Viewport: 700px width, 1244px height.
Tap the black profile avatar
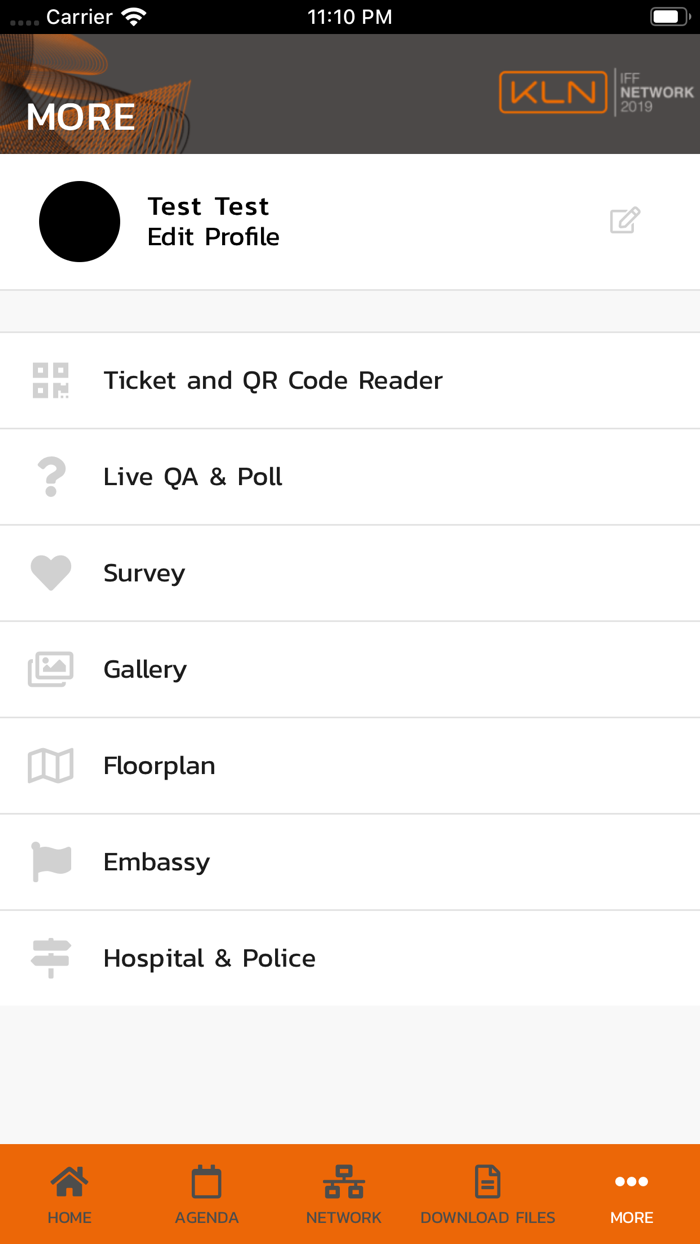click(x=80, y=221)
